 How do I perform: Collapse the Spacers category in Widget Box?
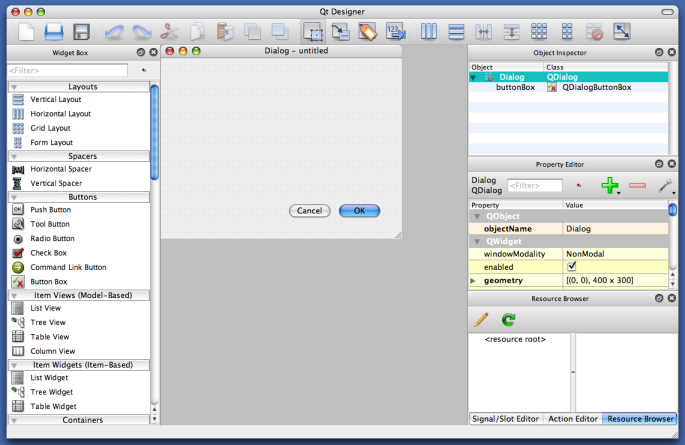(x=14, y=157)
